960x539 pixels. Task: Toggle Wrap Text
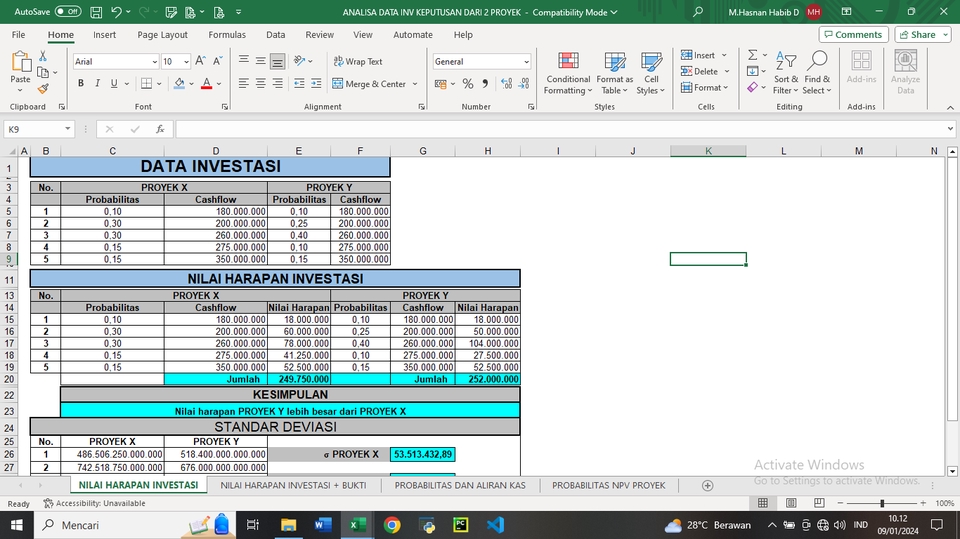[358, 61]
